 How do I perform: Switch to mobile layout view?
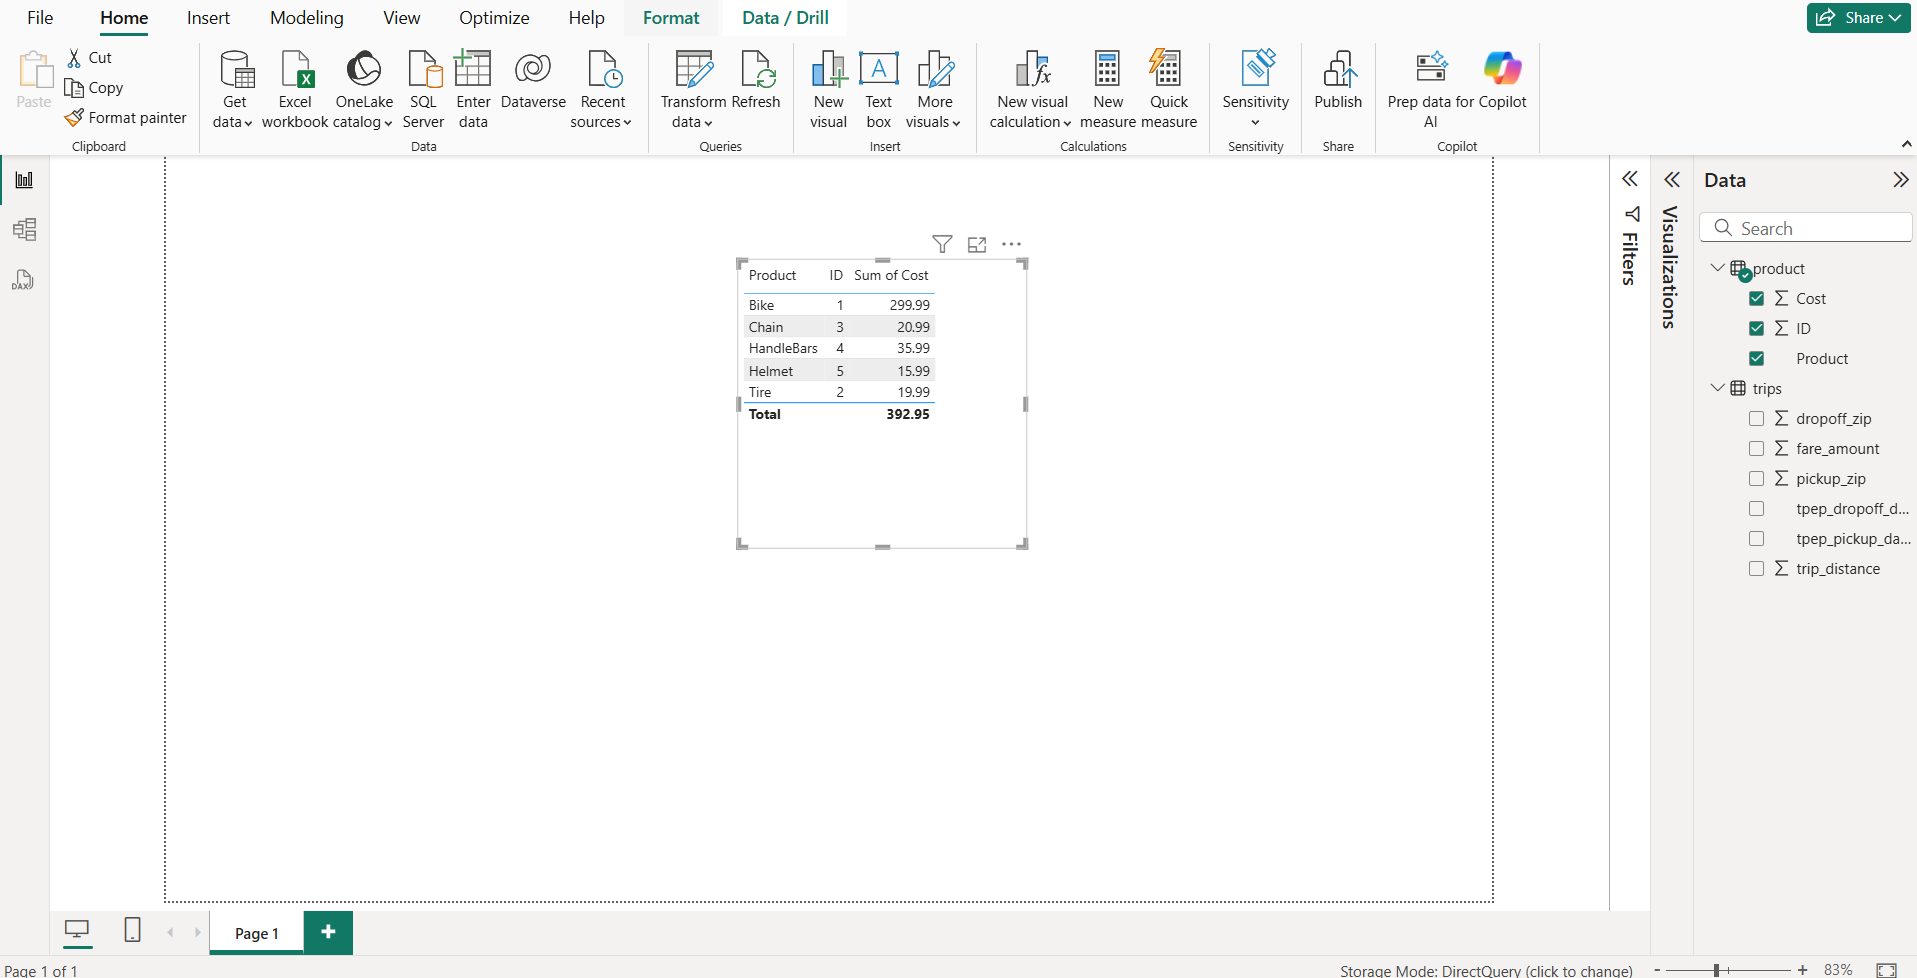132,930
